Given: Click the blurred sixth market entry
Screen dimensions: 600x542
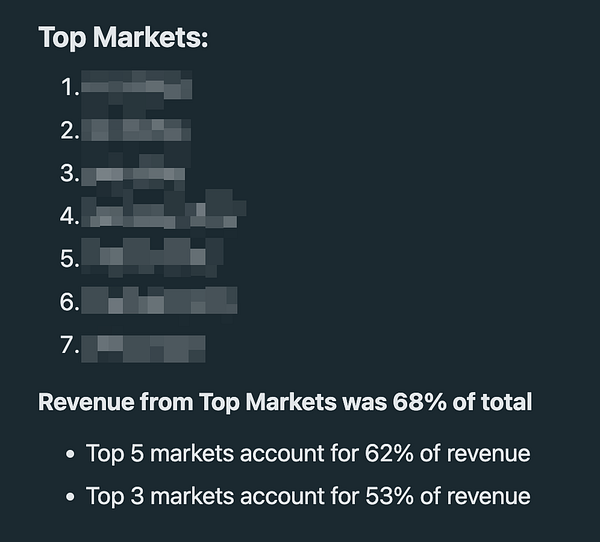Looking at the screenshot, I should tap(159, 300).
